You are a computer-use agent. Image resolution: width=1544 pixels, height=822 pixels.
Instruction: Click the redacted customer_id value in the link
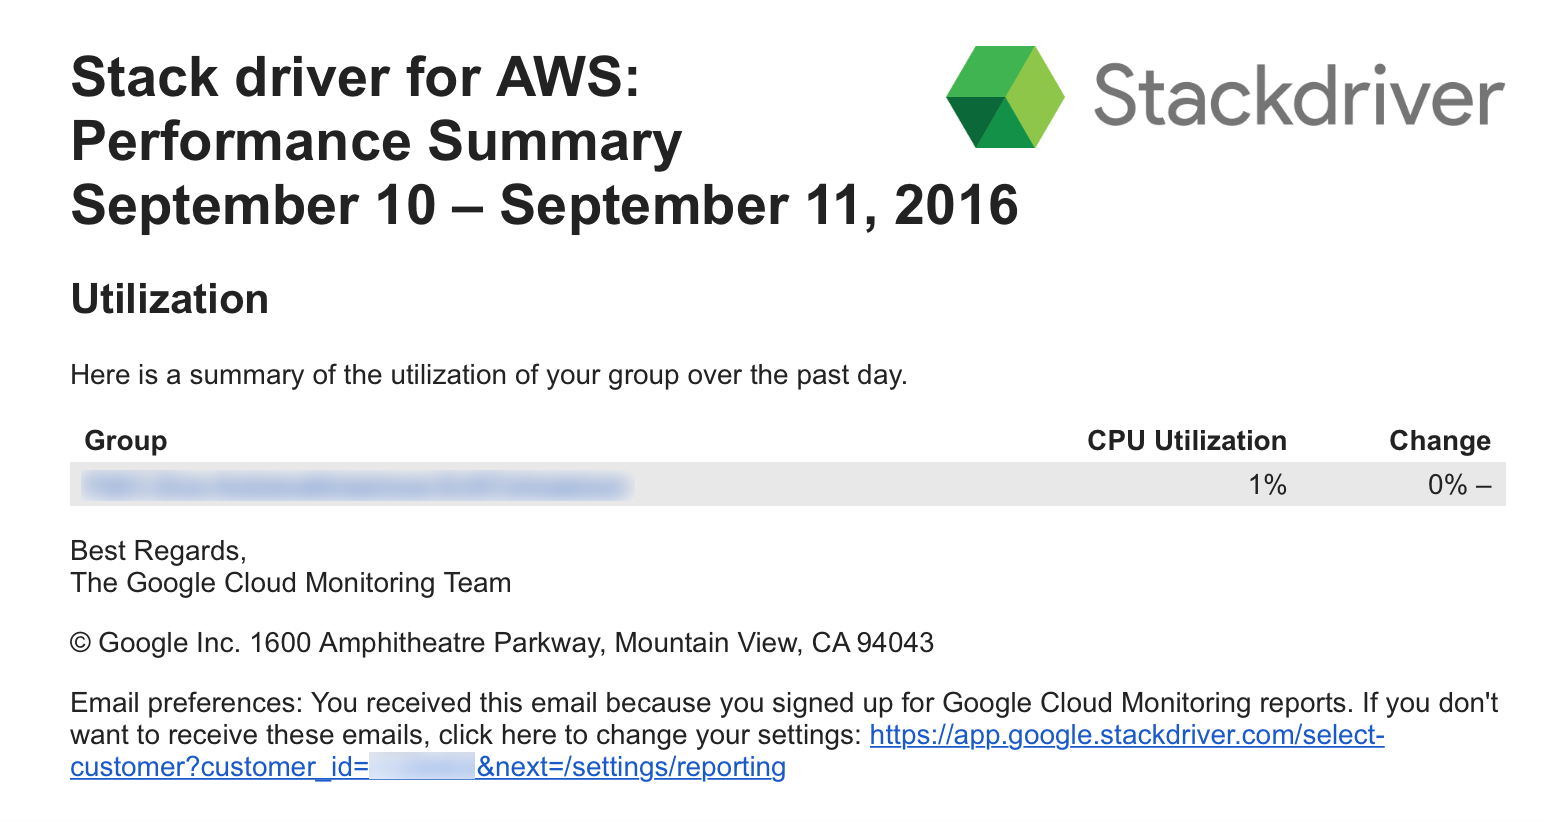click(422, 767)
